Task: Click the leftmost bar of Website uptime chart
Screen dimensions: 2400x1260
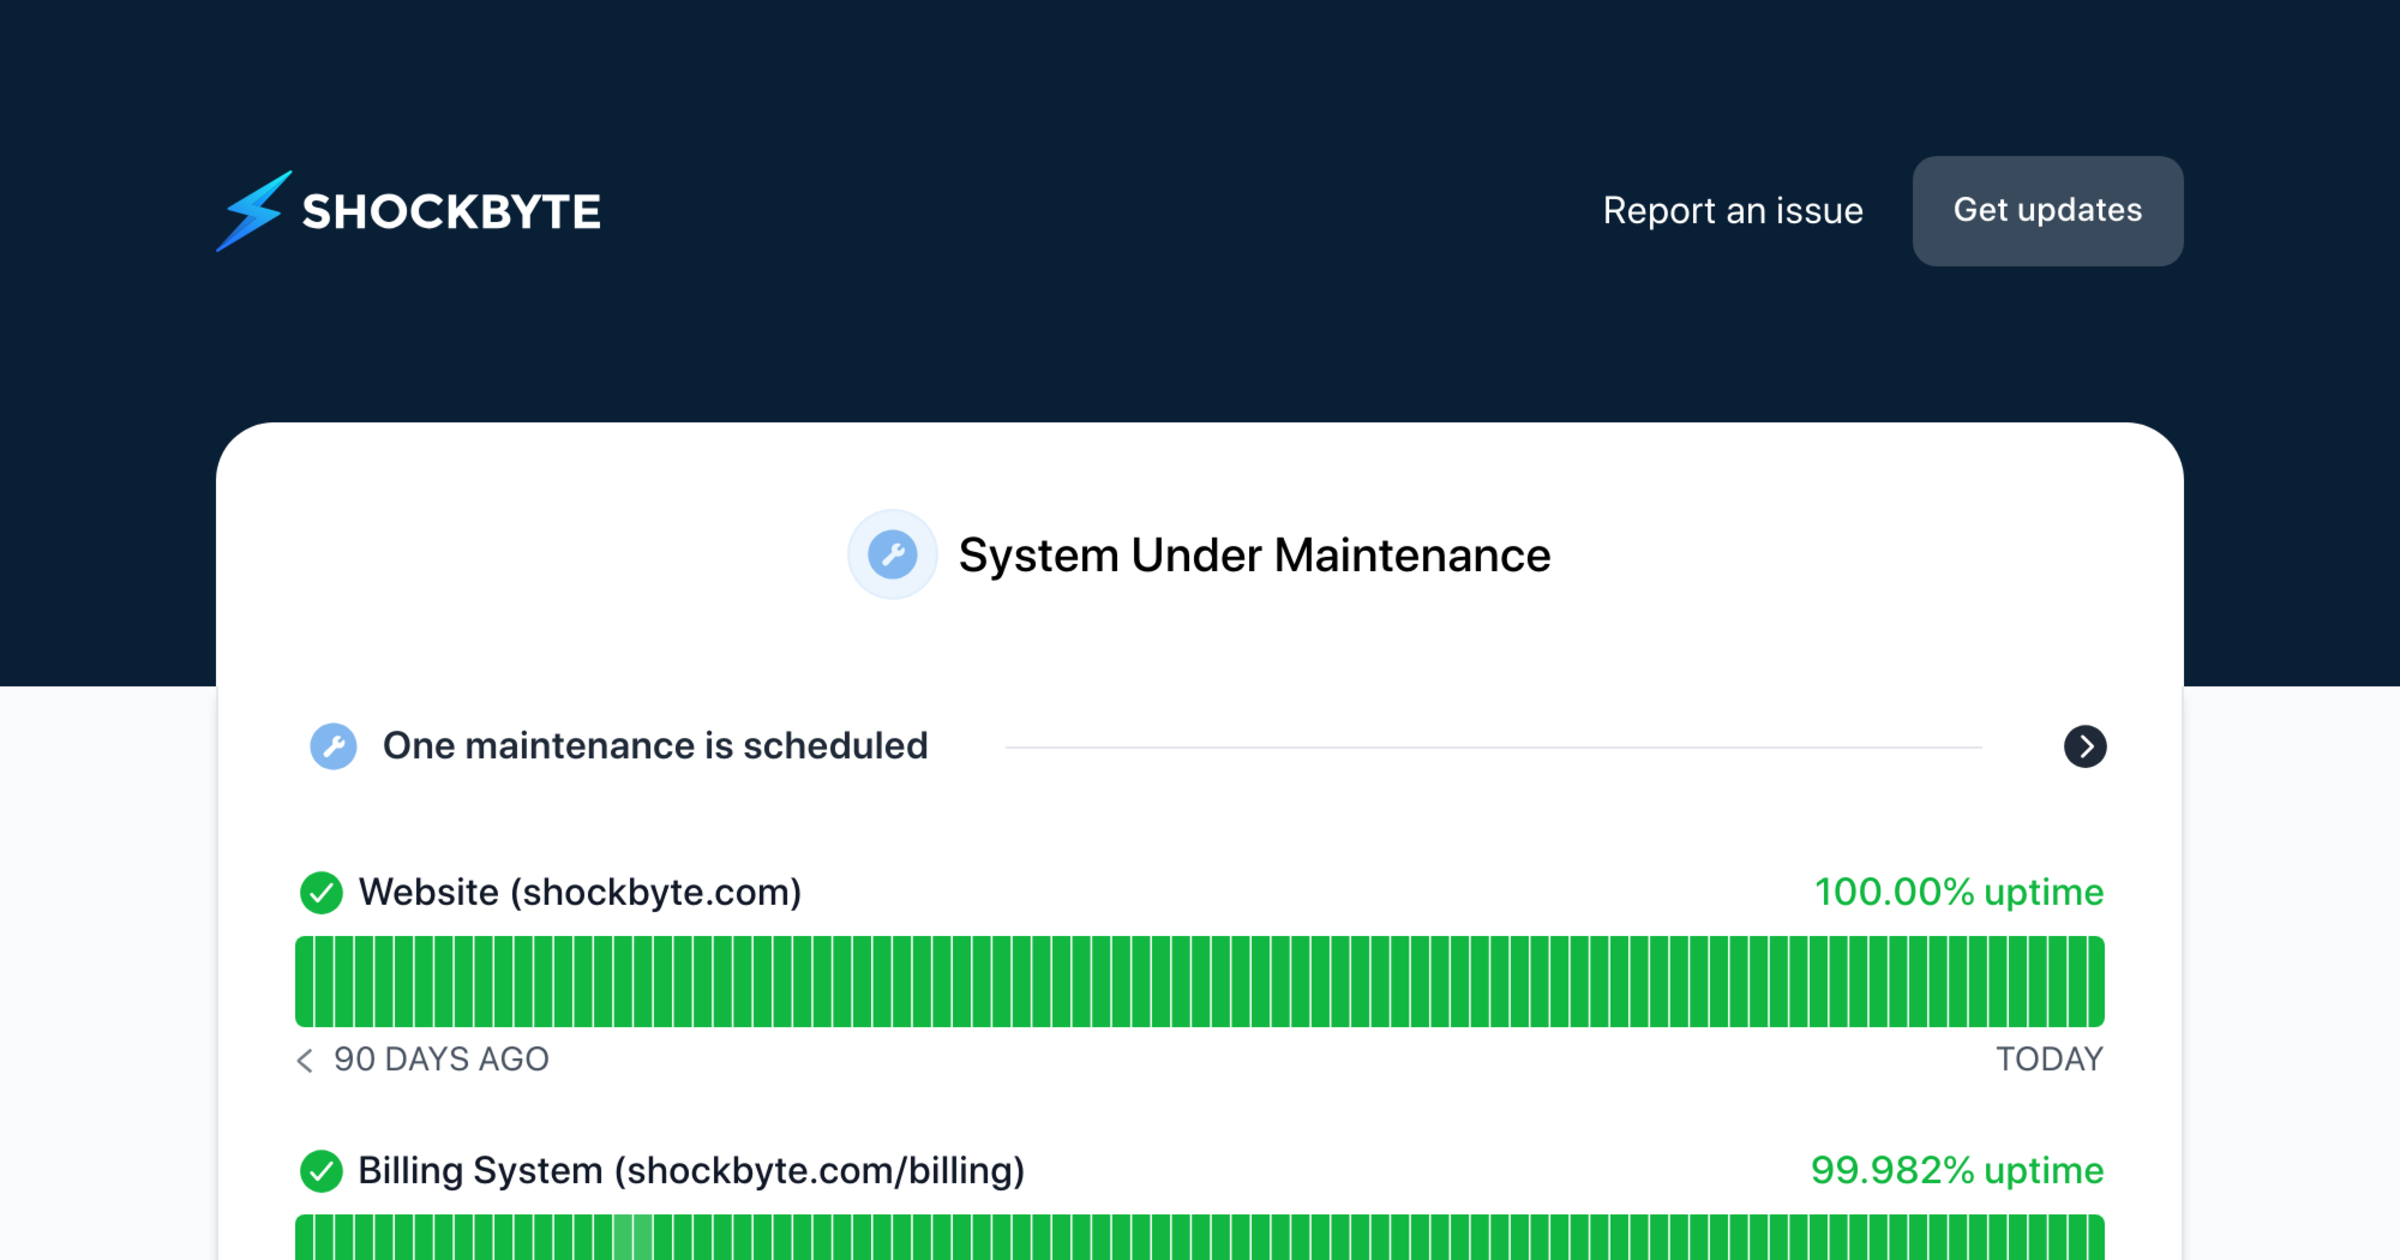Action: [x=305, y=981]
